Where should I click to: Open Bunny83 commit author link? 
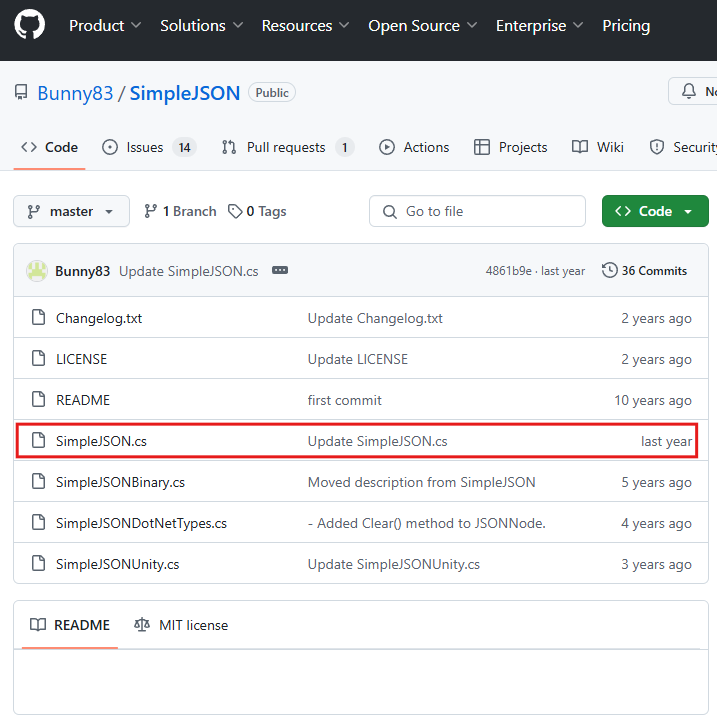(83, 271)
